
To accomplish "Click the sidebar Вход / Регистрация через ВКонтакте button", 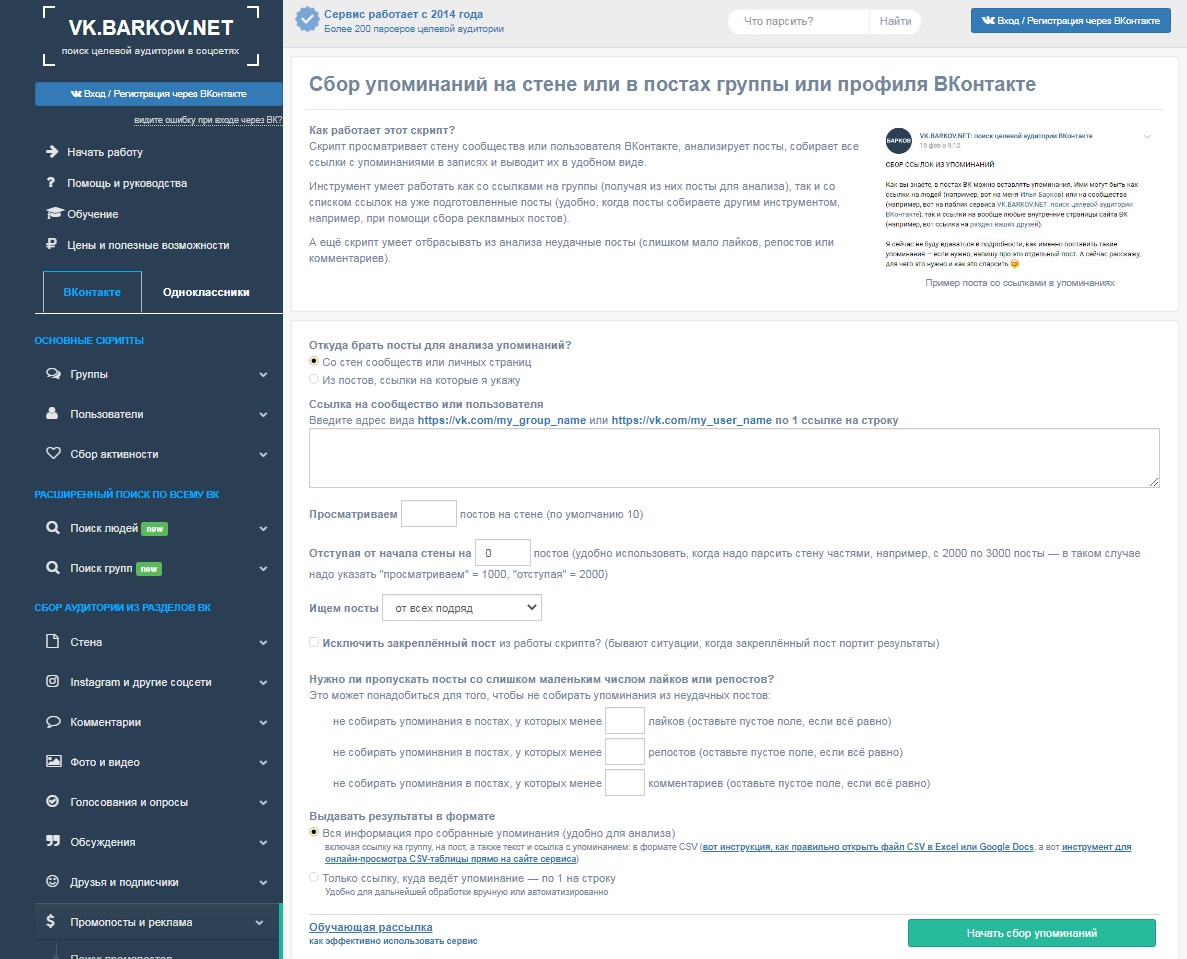I will point(158,94).
